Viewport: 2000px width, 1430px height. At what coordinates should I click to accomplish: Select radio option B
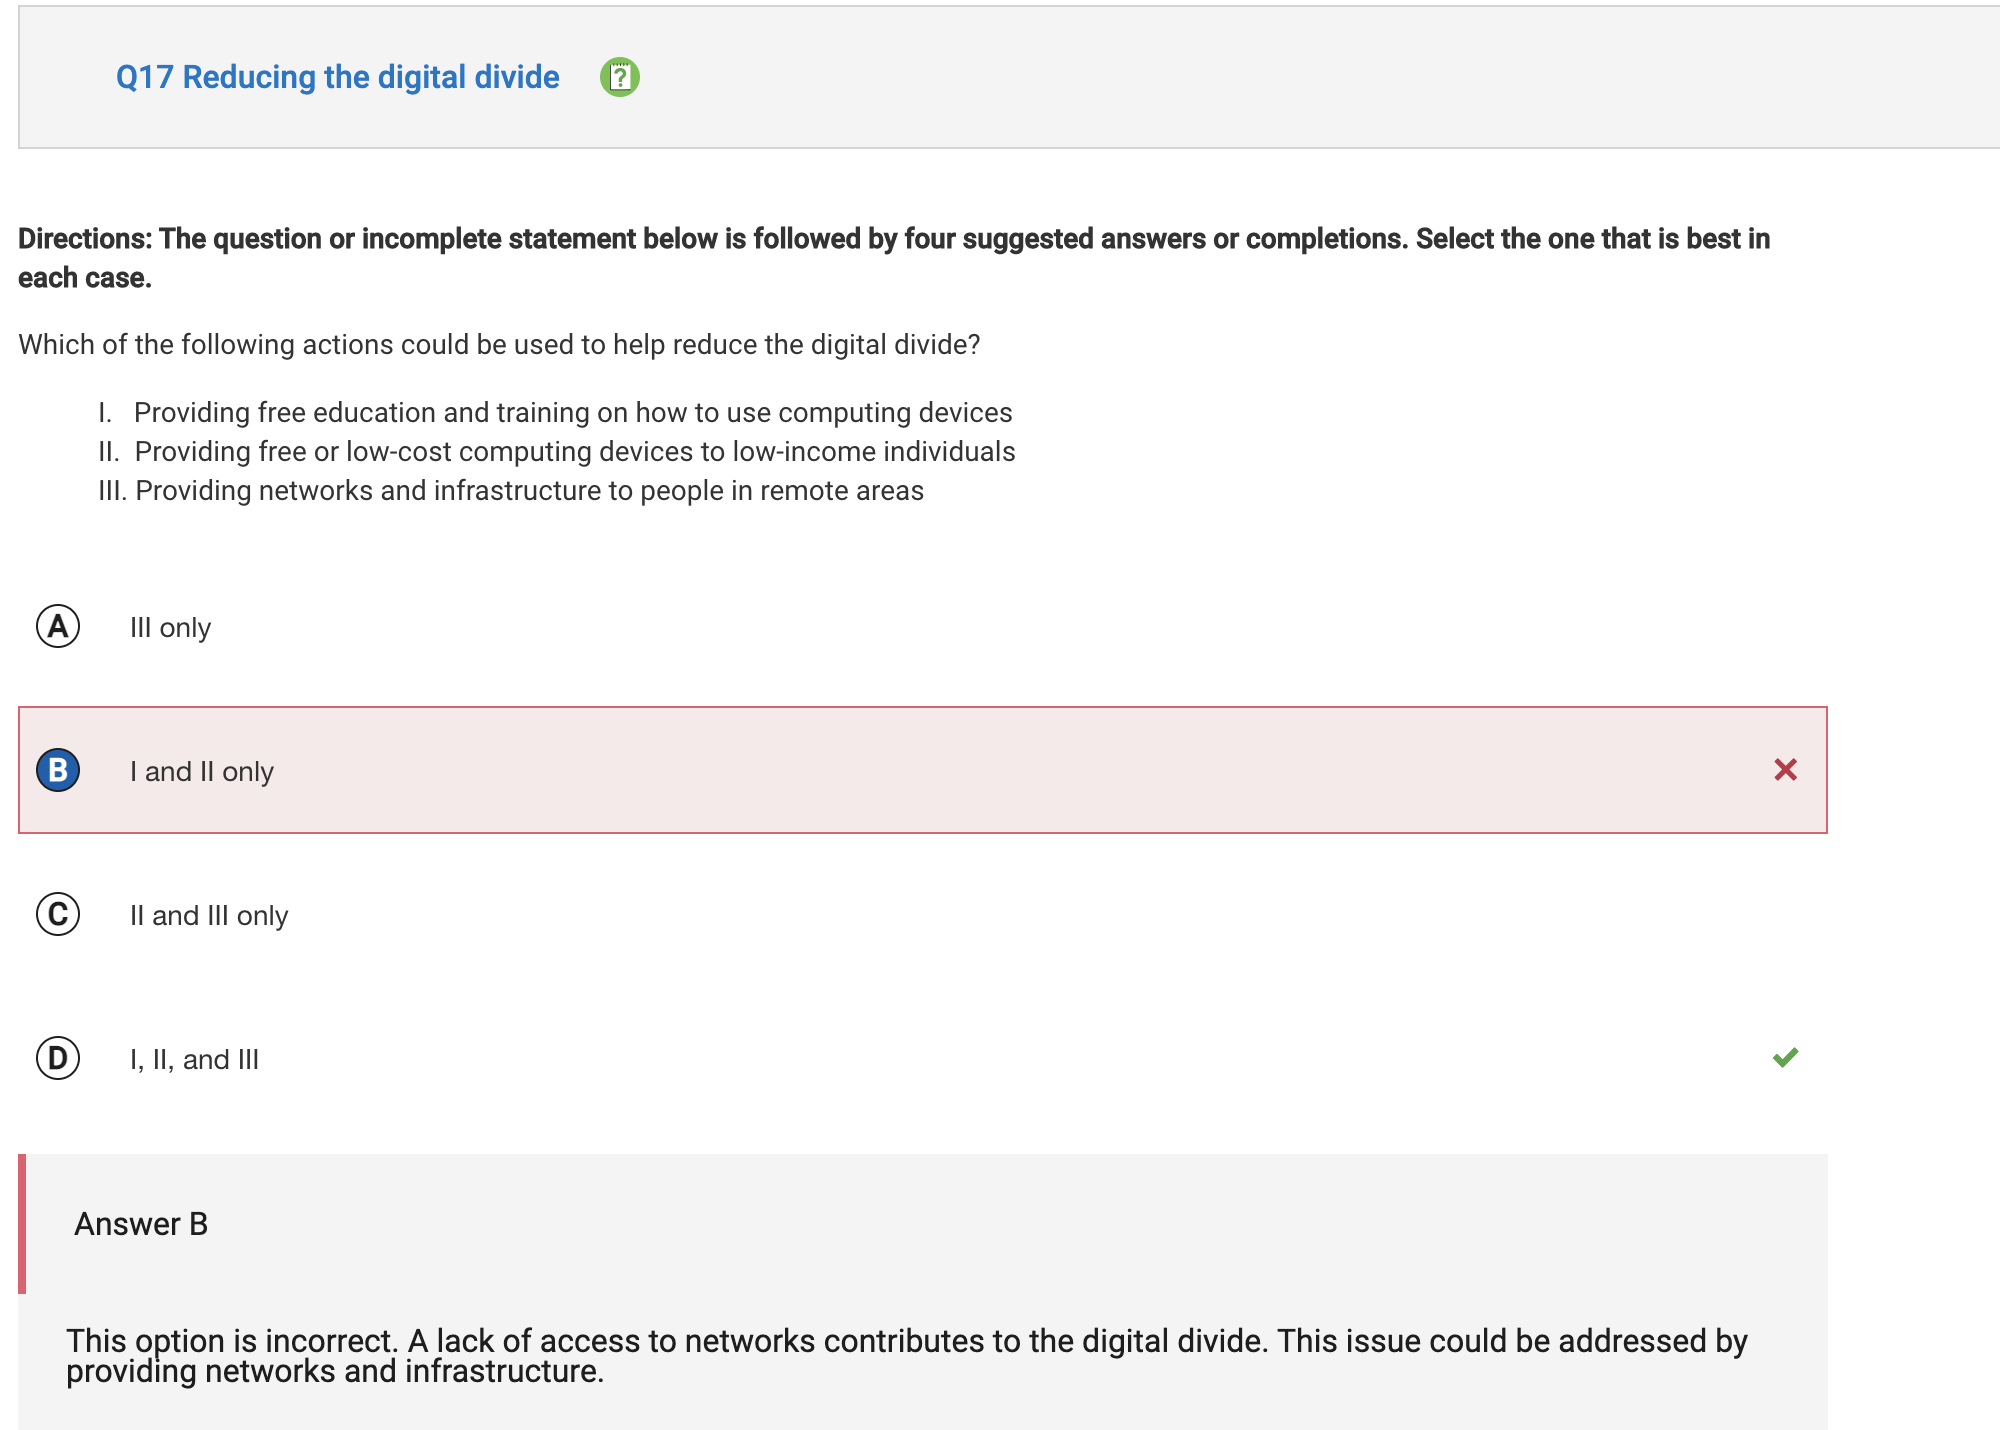pyautogui.click(x=58, y=770)
